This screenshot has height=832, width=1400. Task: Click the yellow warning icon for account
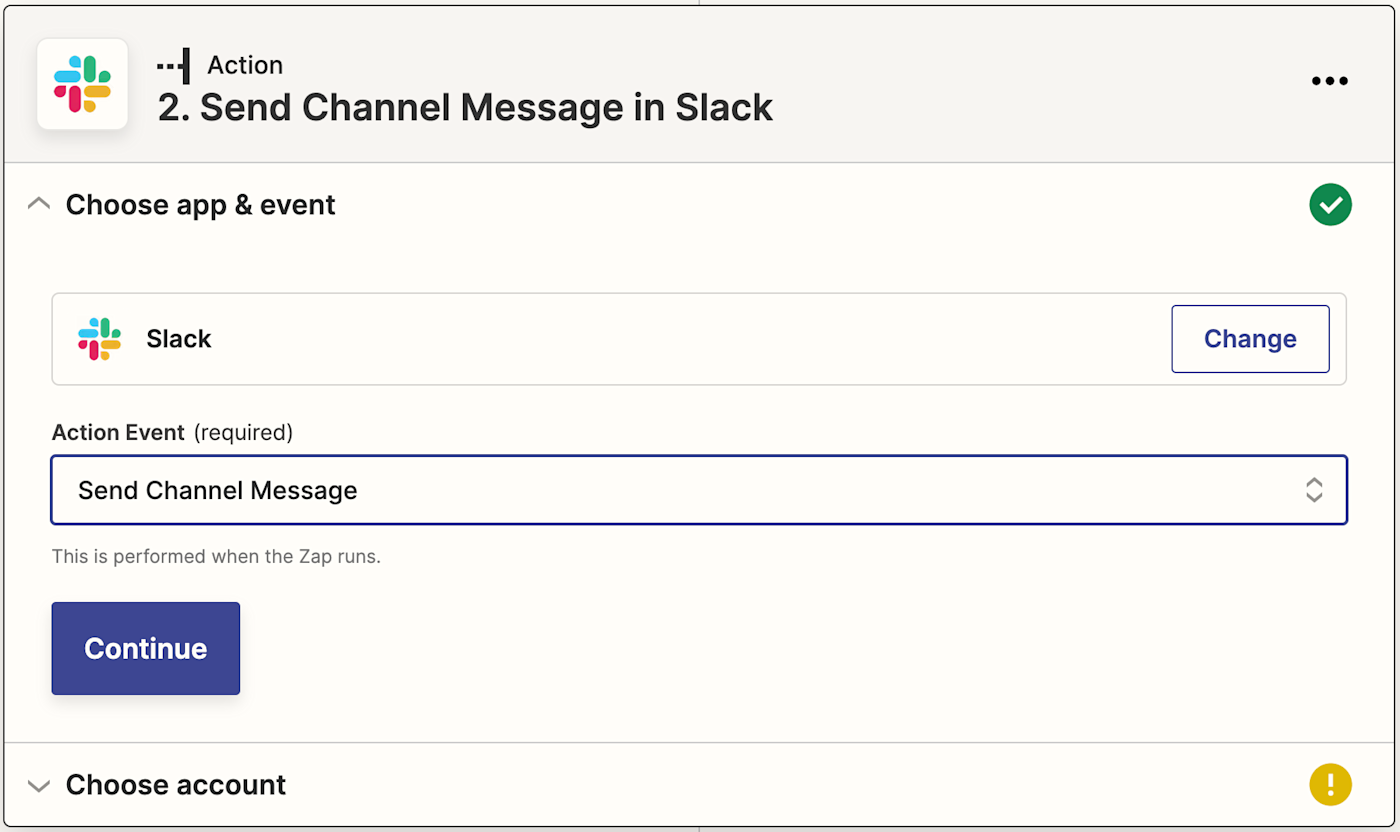[1330, 785]
